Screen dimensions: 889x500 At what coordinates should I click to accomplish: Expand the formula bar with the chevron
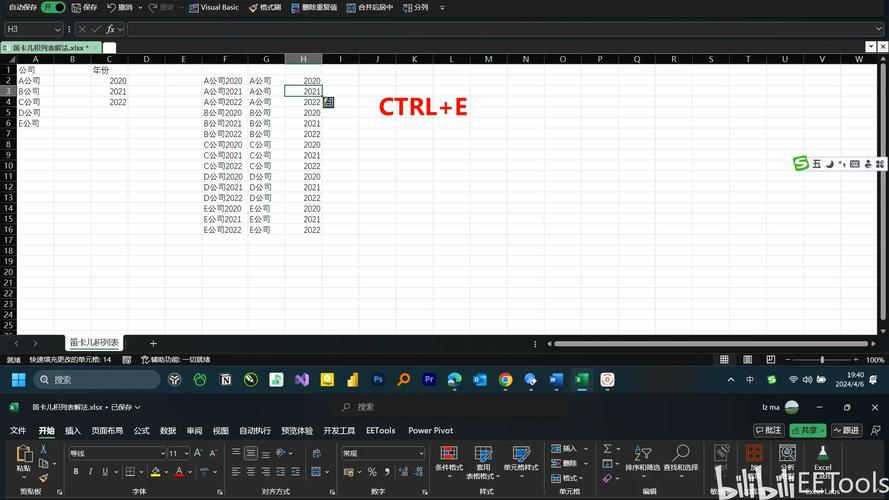coord(879,29)
